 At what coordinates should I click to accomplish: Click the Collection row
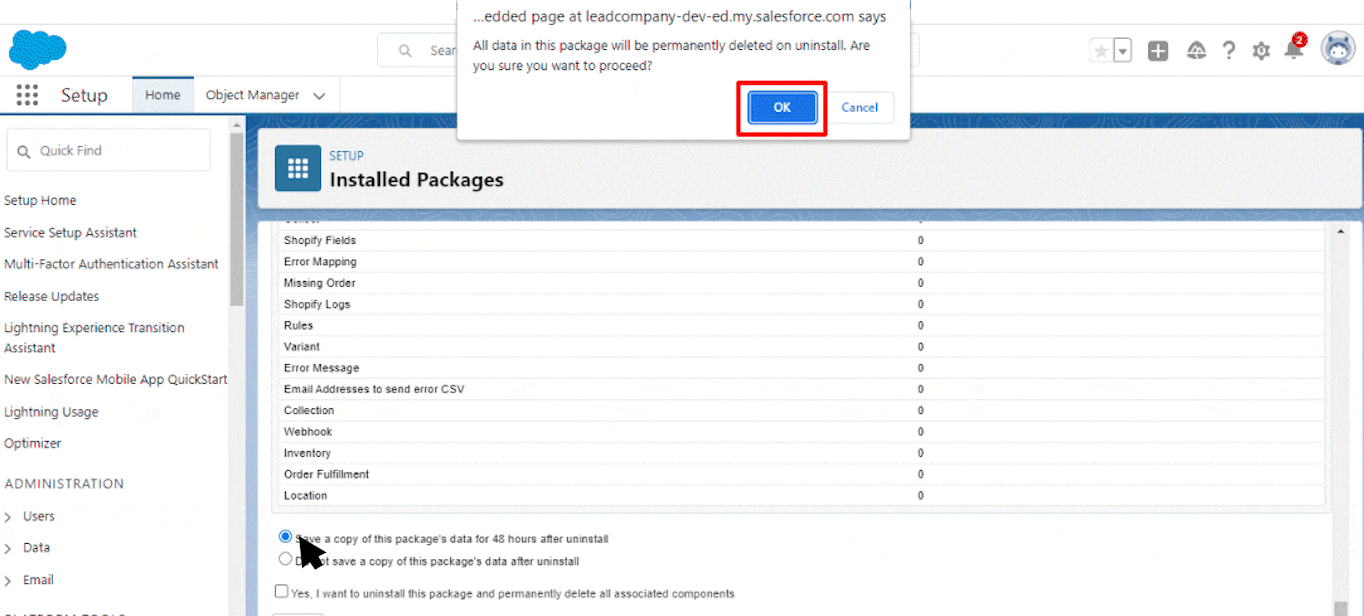801,411
